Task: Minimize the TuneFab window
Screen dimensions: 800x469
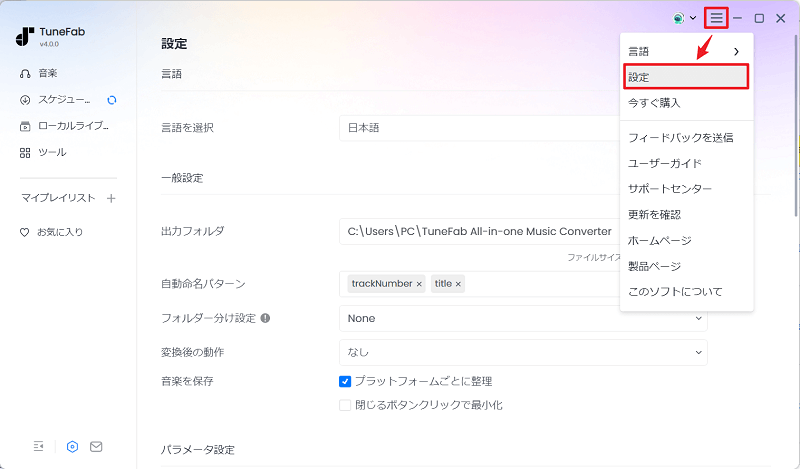Action: pos(738,18)
